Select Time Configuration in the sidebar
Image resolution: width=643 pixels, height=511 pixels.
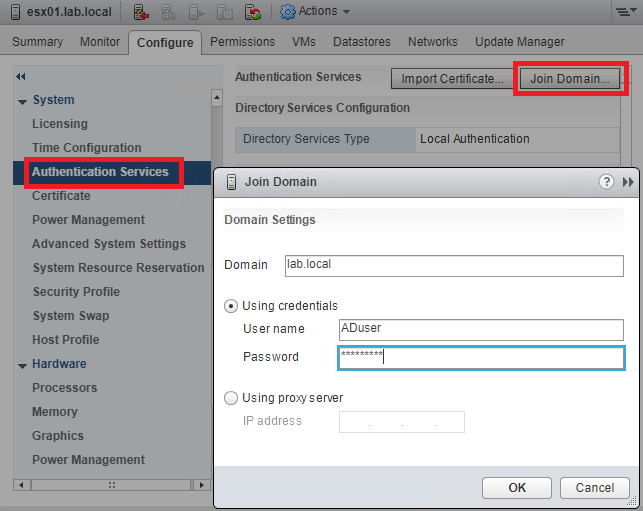[87, 148]
